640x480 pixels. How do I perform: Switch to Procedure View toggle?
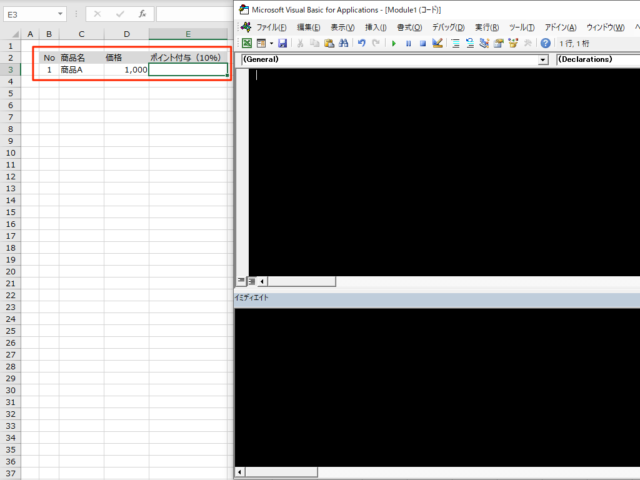click(241, 282)
